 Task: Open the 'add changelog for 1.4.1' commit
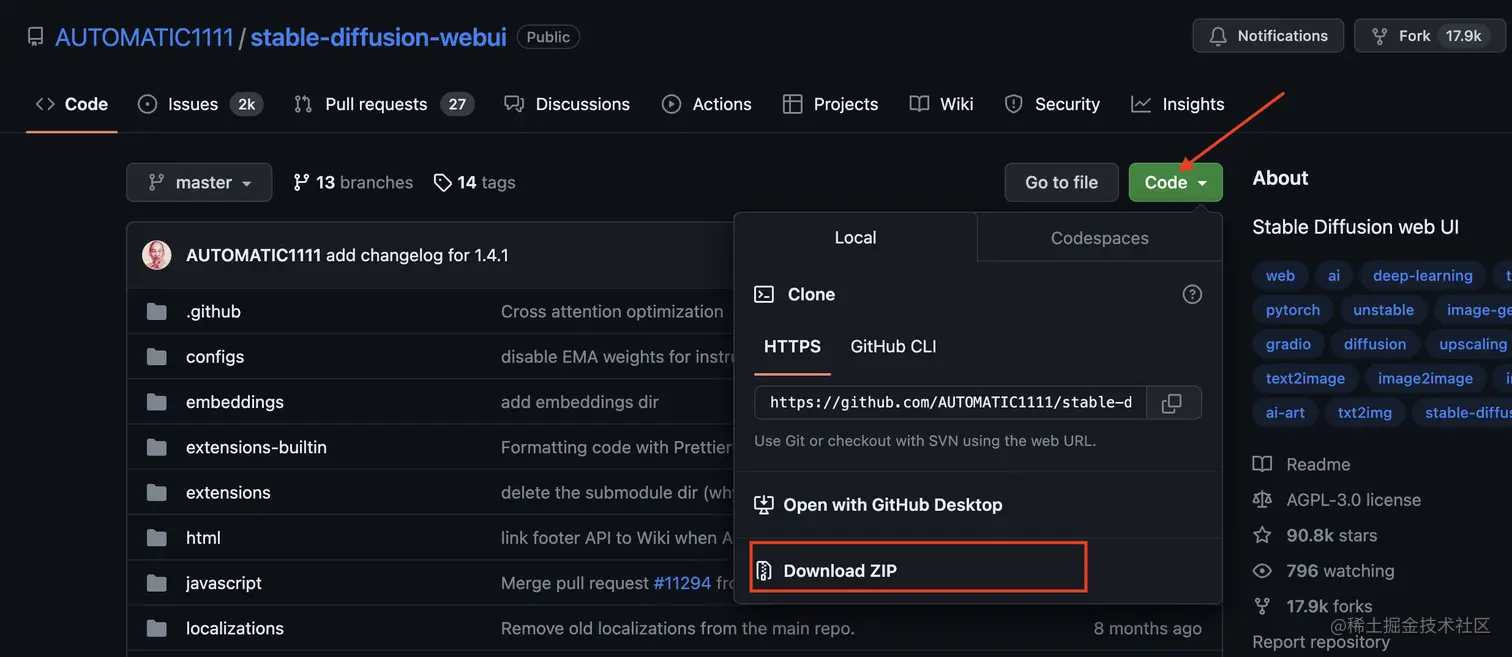417,255
